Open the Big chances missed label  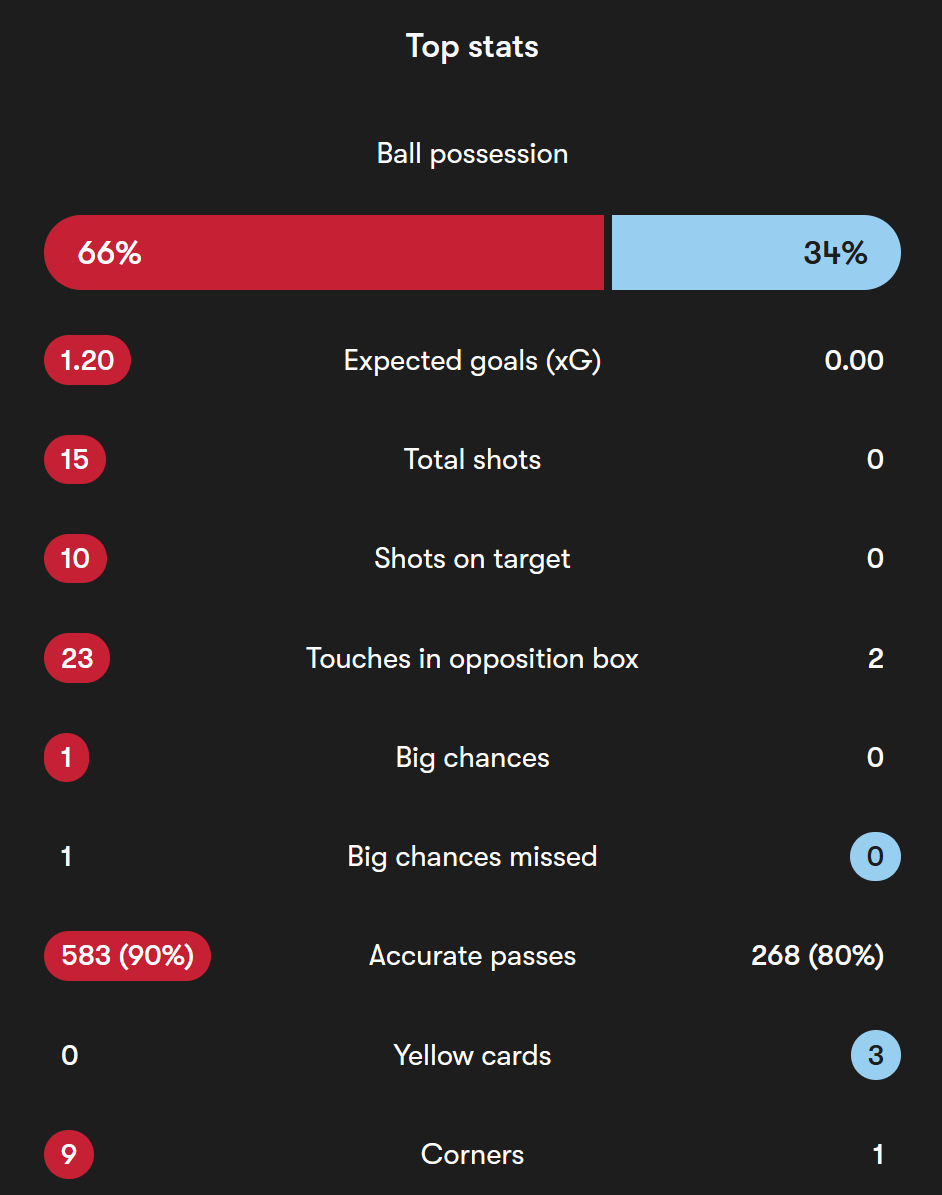(x=472, y=857)
